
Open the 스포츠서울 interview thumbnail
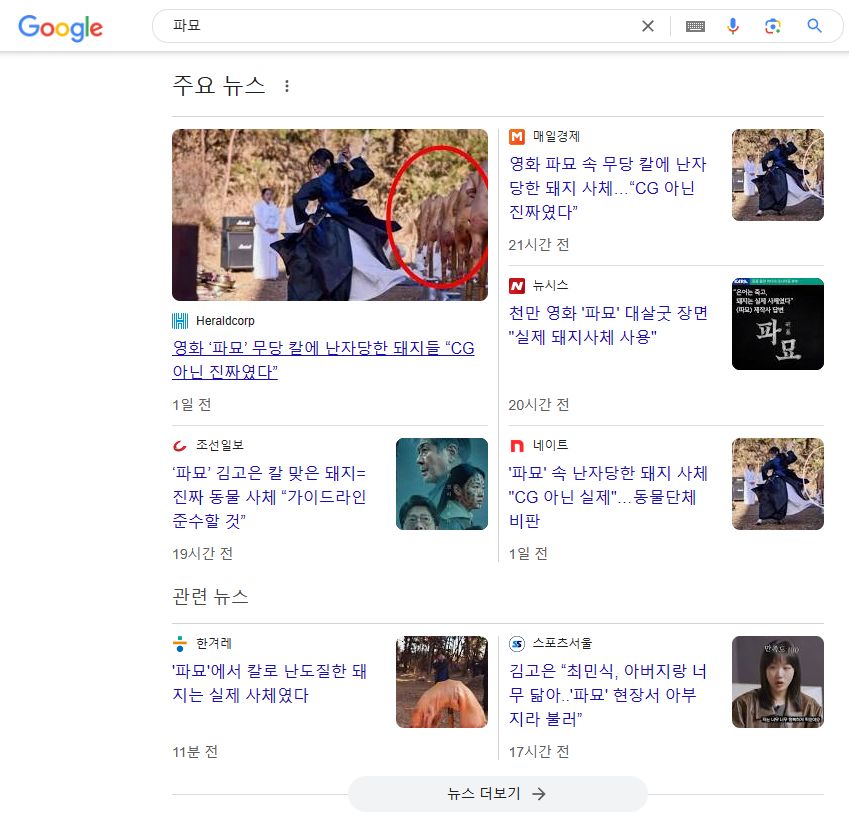coord(778,682)
